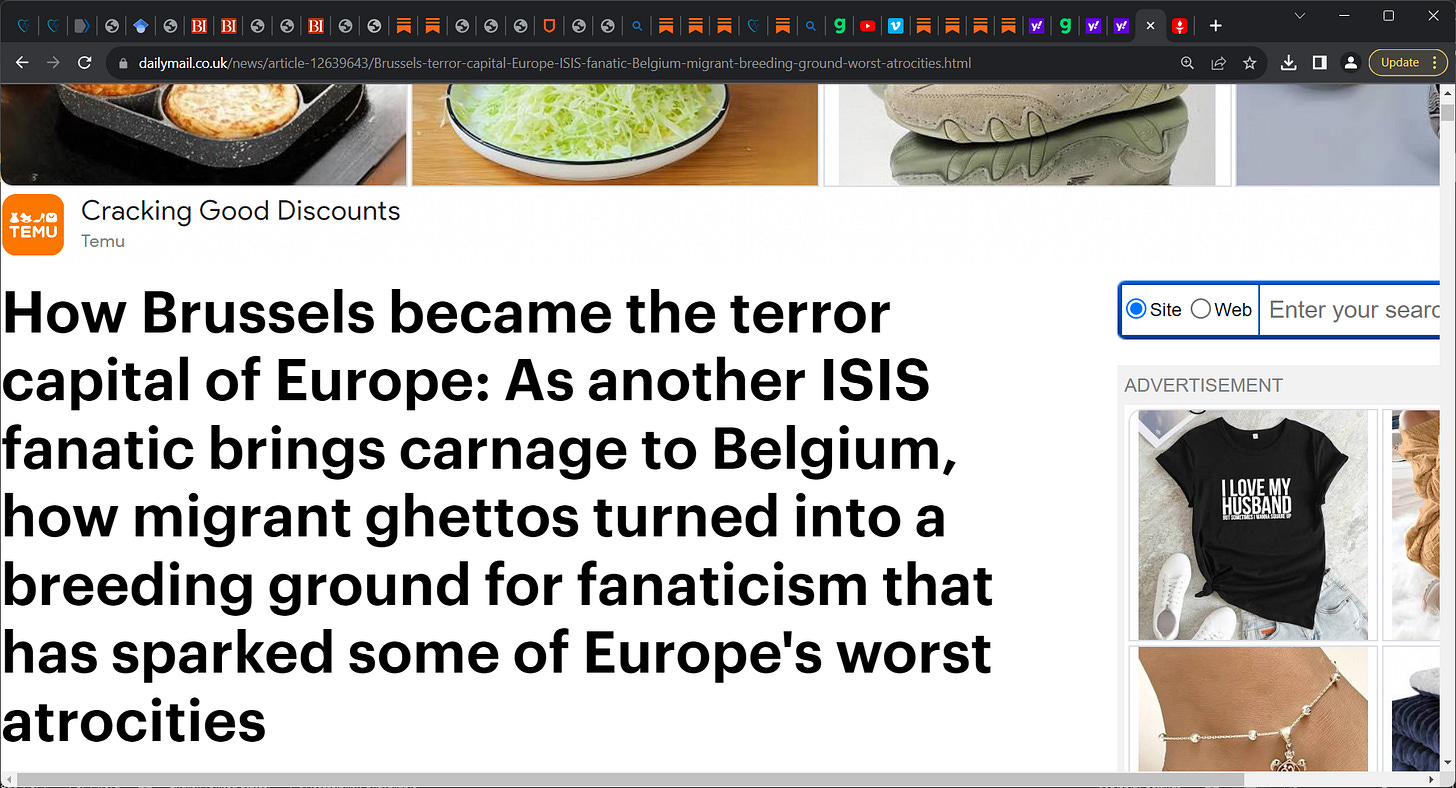
Task: Close the current active tab
Action: 1150,26
